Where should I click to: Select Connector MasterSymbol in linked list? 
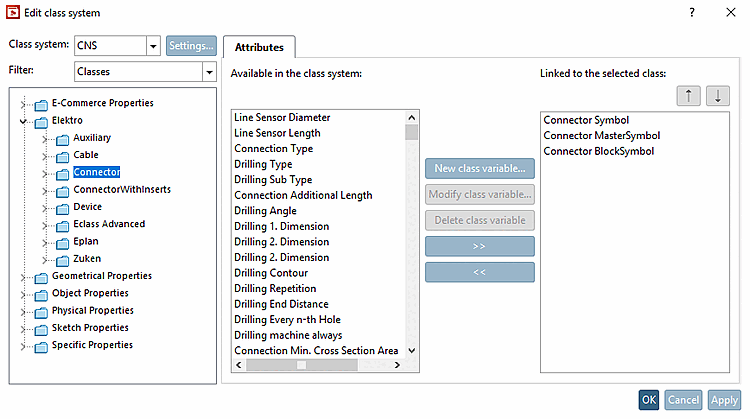(x=601, y=136)
